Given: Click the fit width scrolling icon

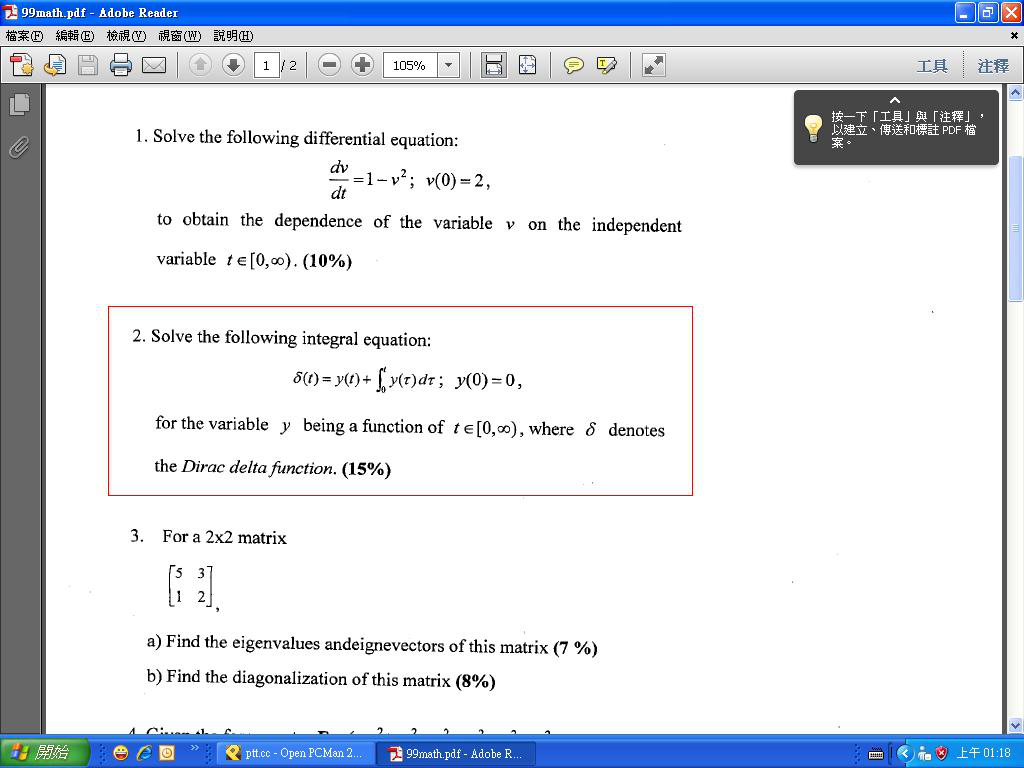Looking at the screenshot, I should click(494, 65).
